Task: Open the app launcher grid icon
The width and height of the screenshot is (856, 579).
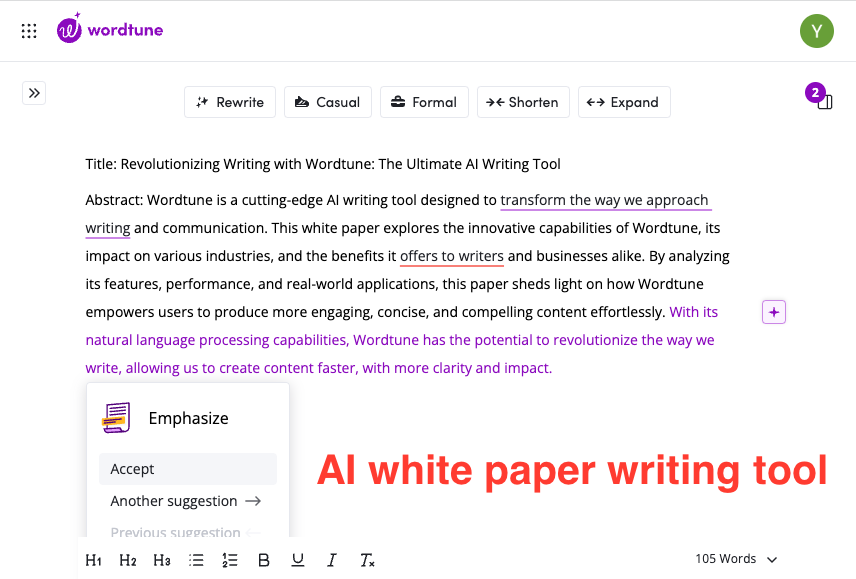Action: (x=29, y=30)
